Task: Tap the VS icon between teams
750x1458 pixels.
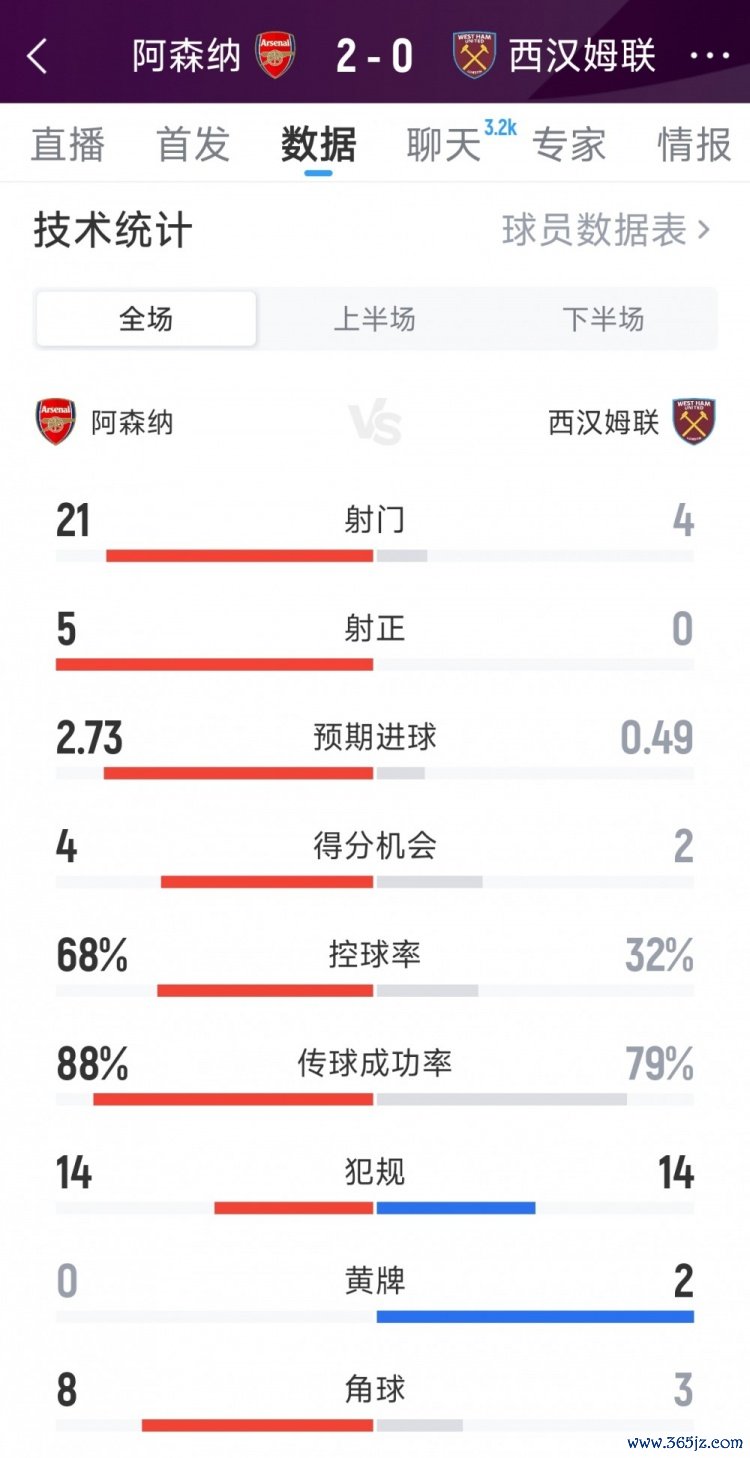Action: click(375, 423)
